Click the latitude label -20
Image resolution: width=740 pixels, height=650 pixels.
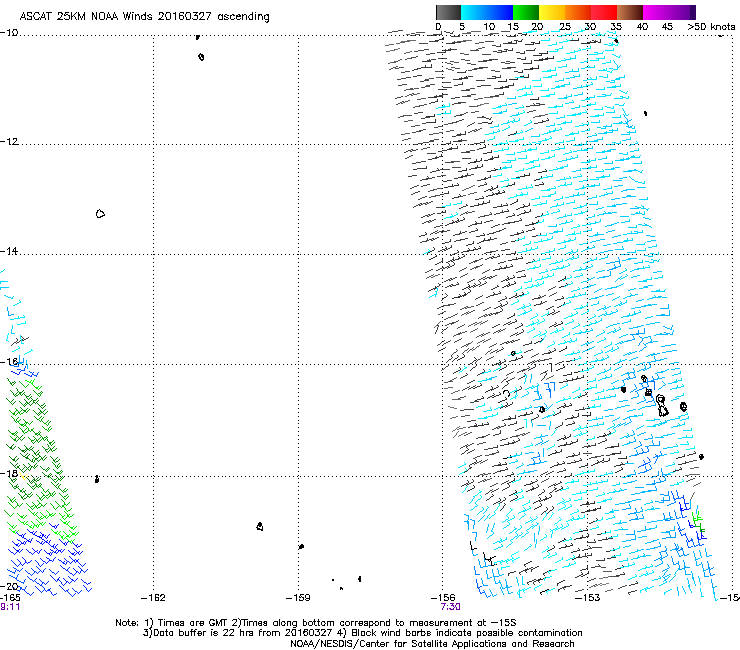(9, 586)
